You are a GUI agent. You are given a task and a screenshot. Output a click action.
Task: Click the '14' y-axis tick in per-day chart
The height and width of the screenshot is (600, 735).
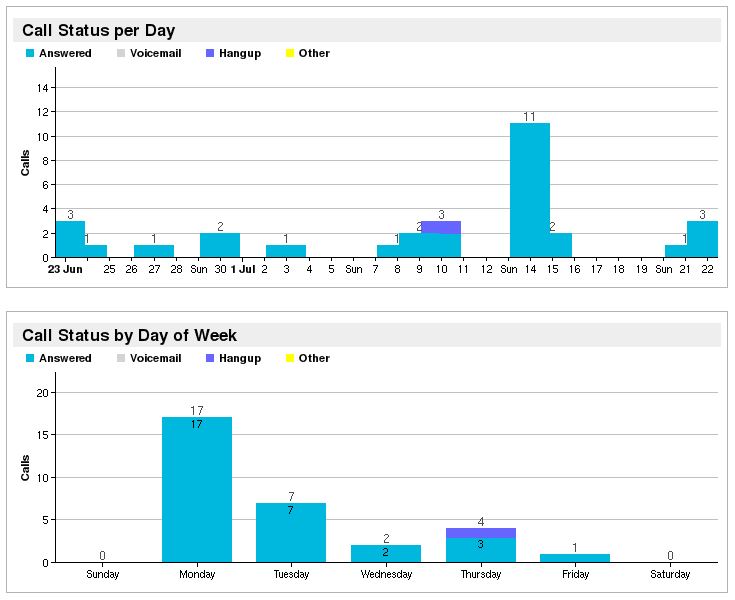pos(43,88)
